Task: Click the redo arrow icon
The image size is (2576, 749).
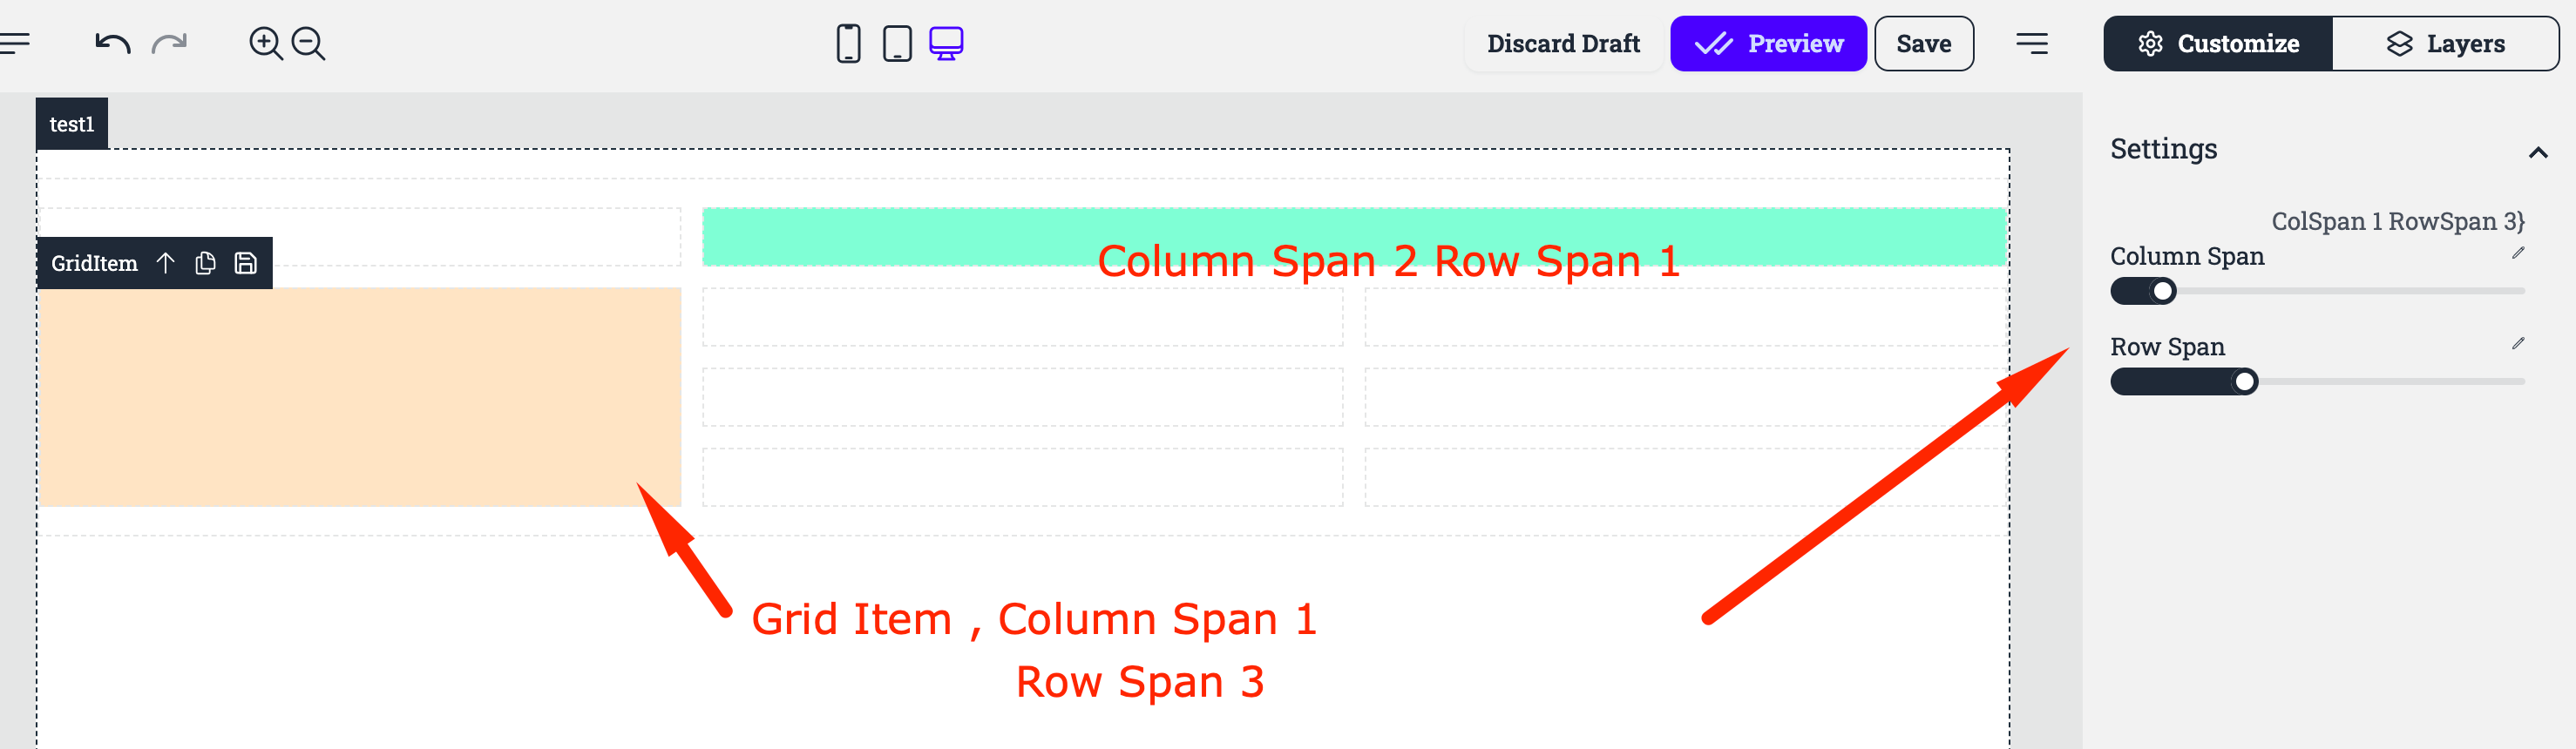Action: (169, 44)
